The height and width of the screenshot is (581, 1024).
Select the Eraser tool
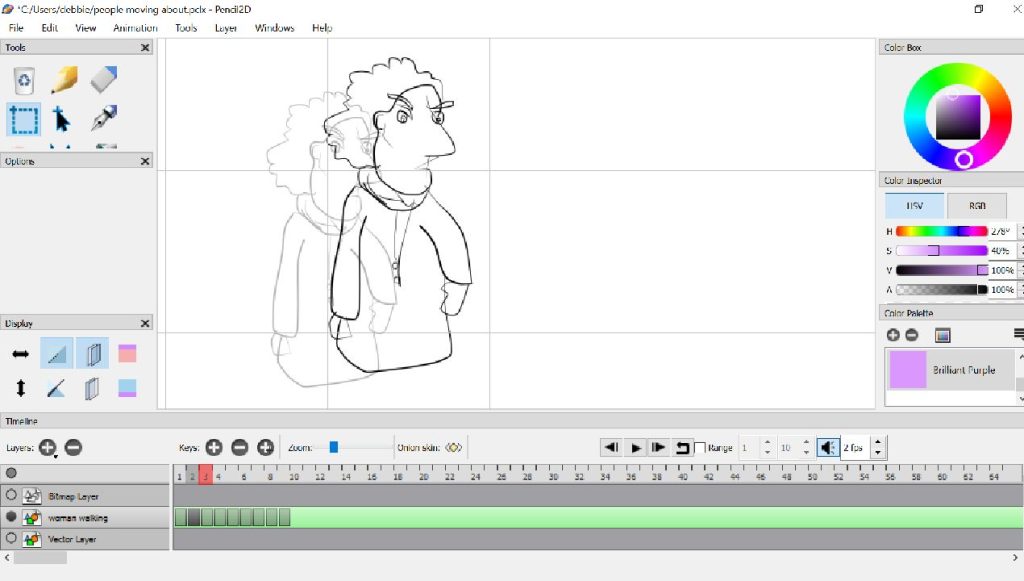coord(103,80)
